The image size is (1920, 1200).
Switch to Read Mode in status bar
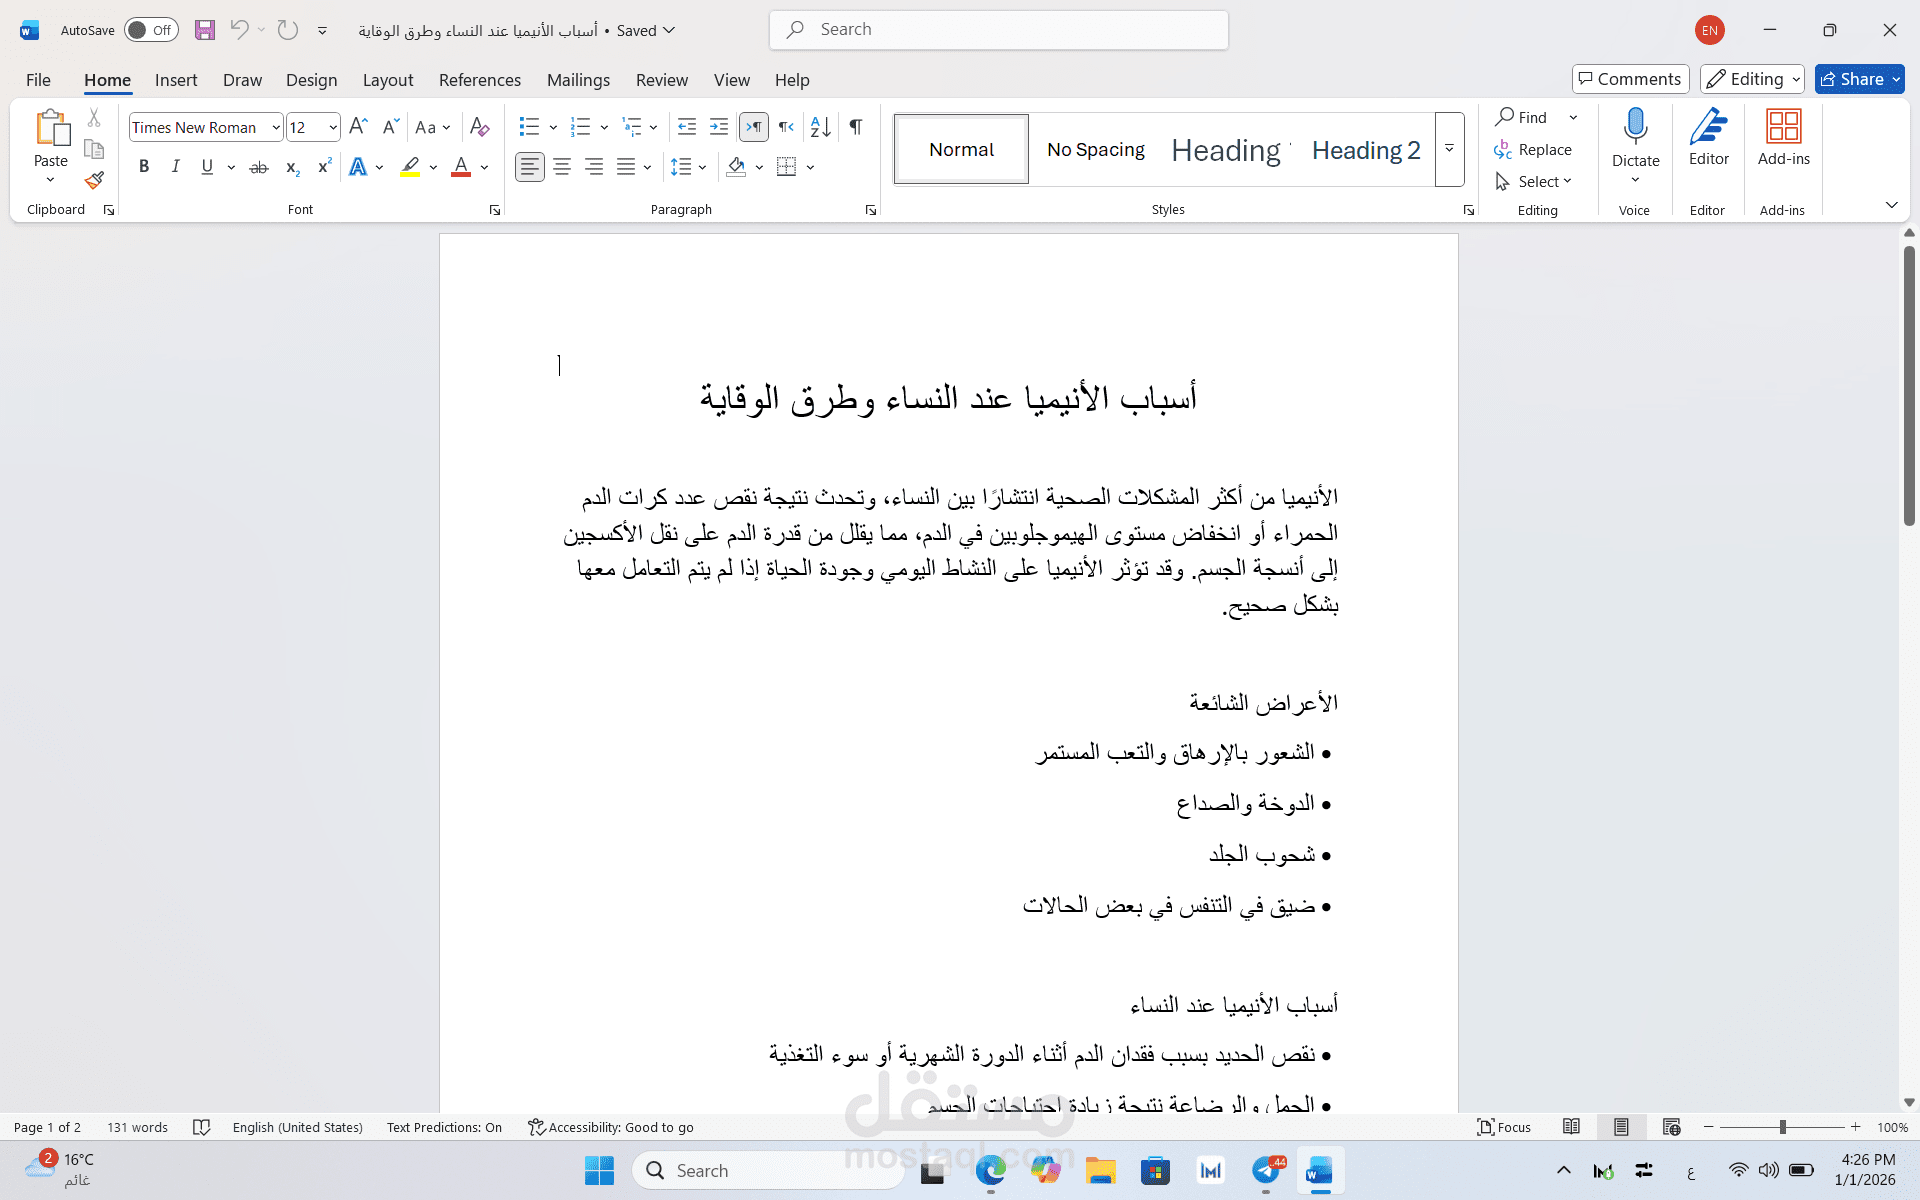tap(1570, 1127)
